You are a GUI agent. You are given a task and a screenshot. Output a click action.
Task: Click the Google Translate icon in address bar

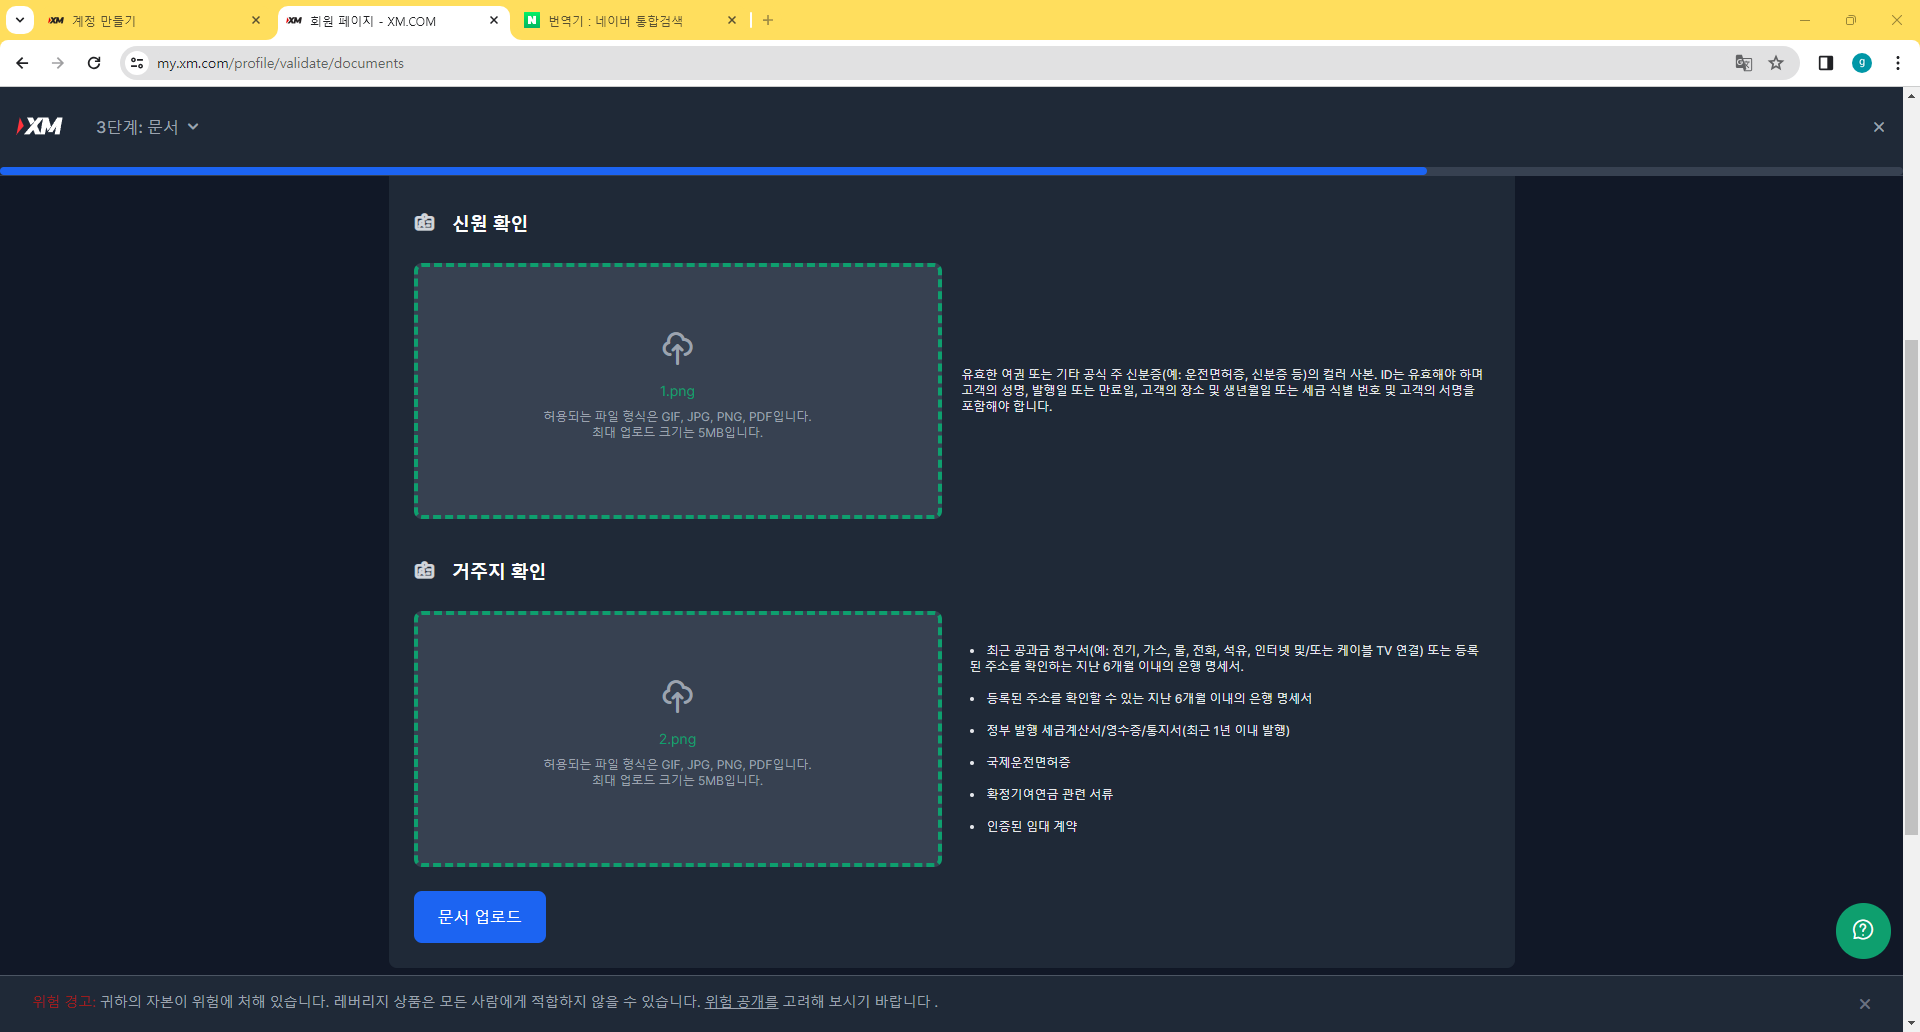coord(1744,63)
